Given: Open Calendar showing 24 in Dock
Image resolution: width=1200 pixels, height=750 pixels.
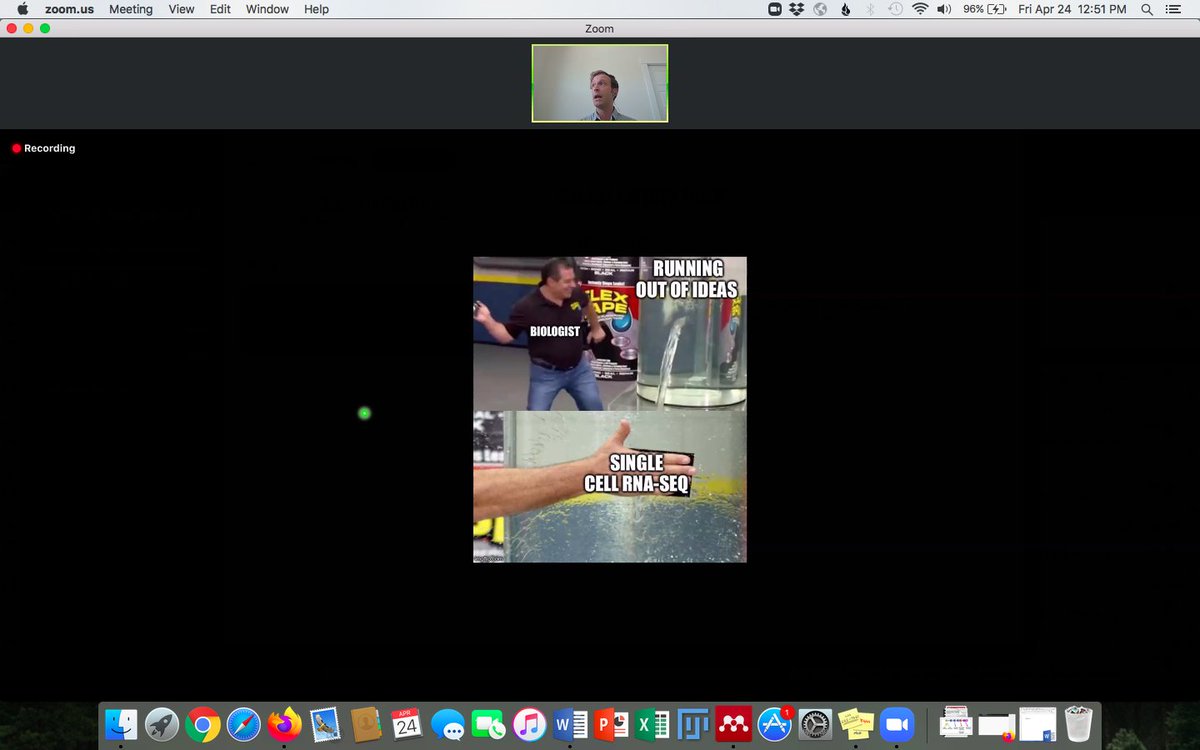Looking at the screenshot, I should (407, 723).
